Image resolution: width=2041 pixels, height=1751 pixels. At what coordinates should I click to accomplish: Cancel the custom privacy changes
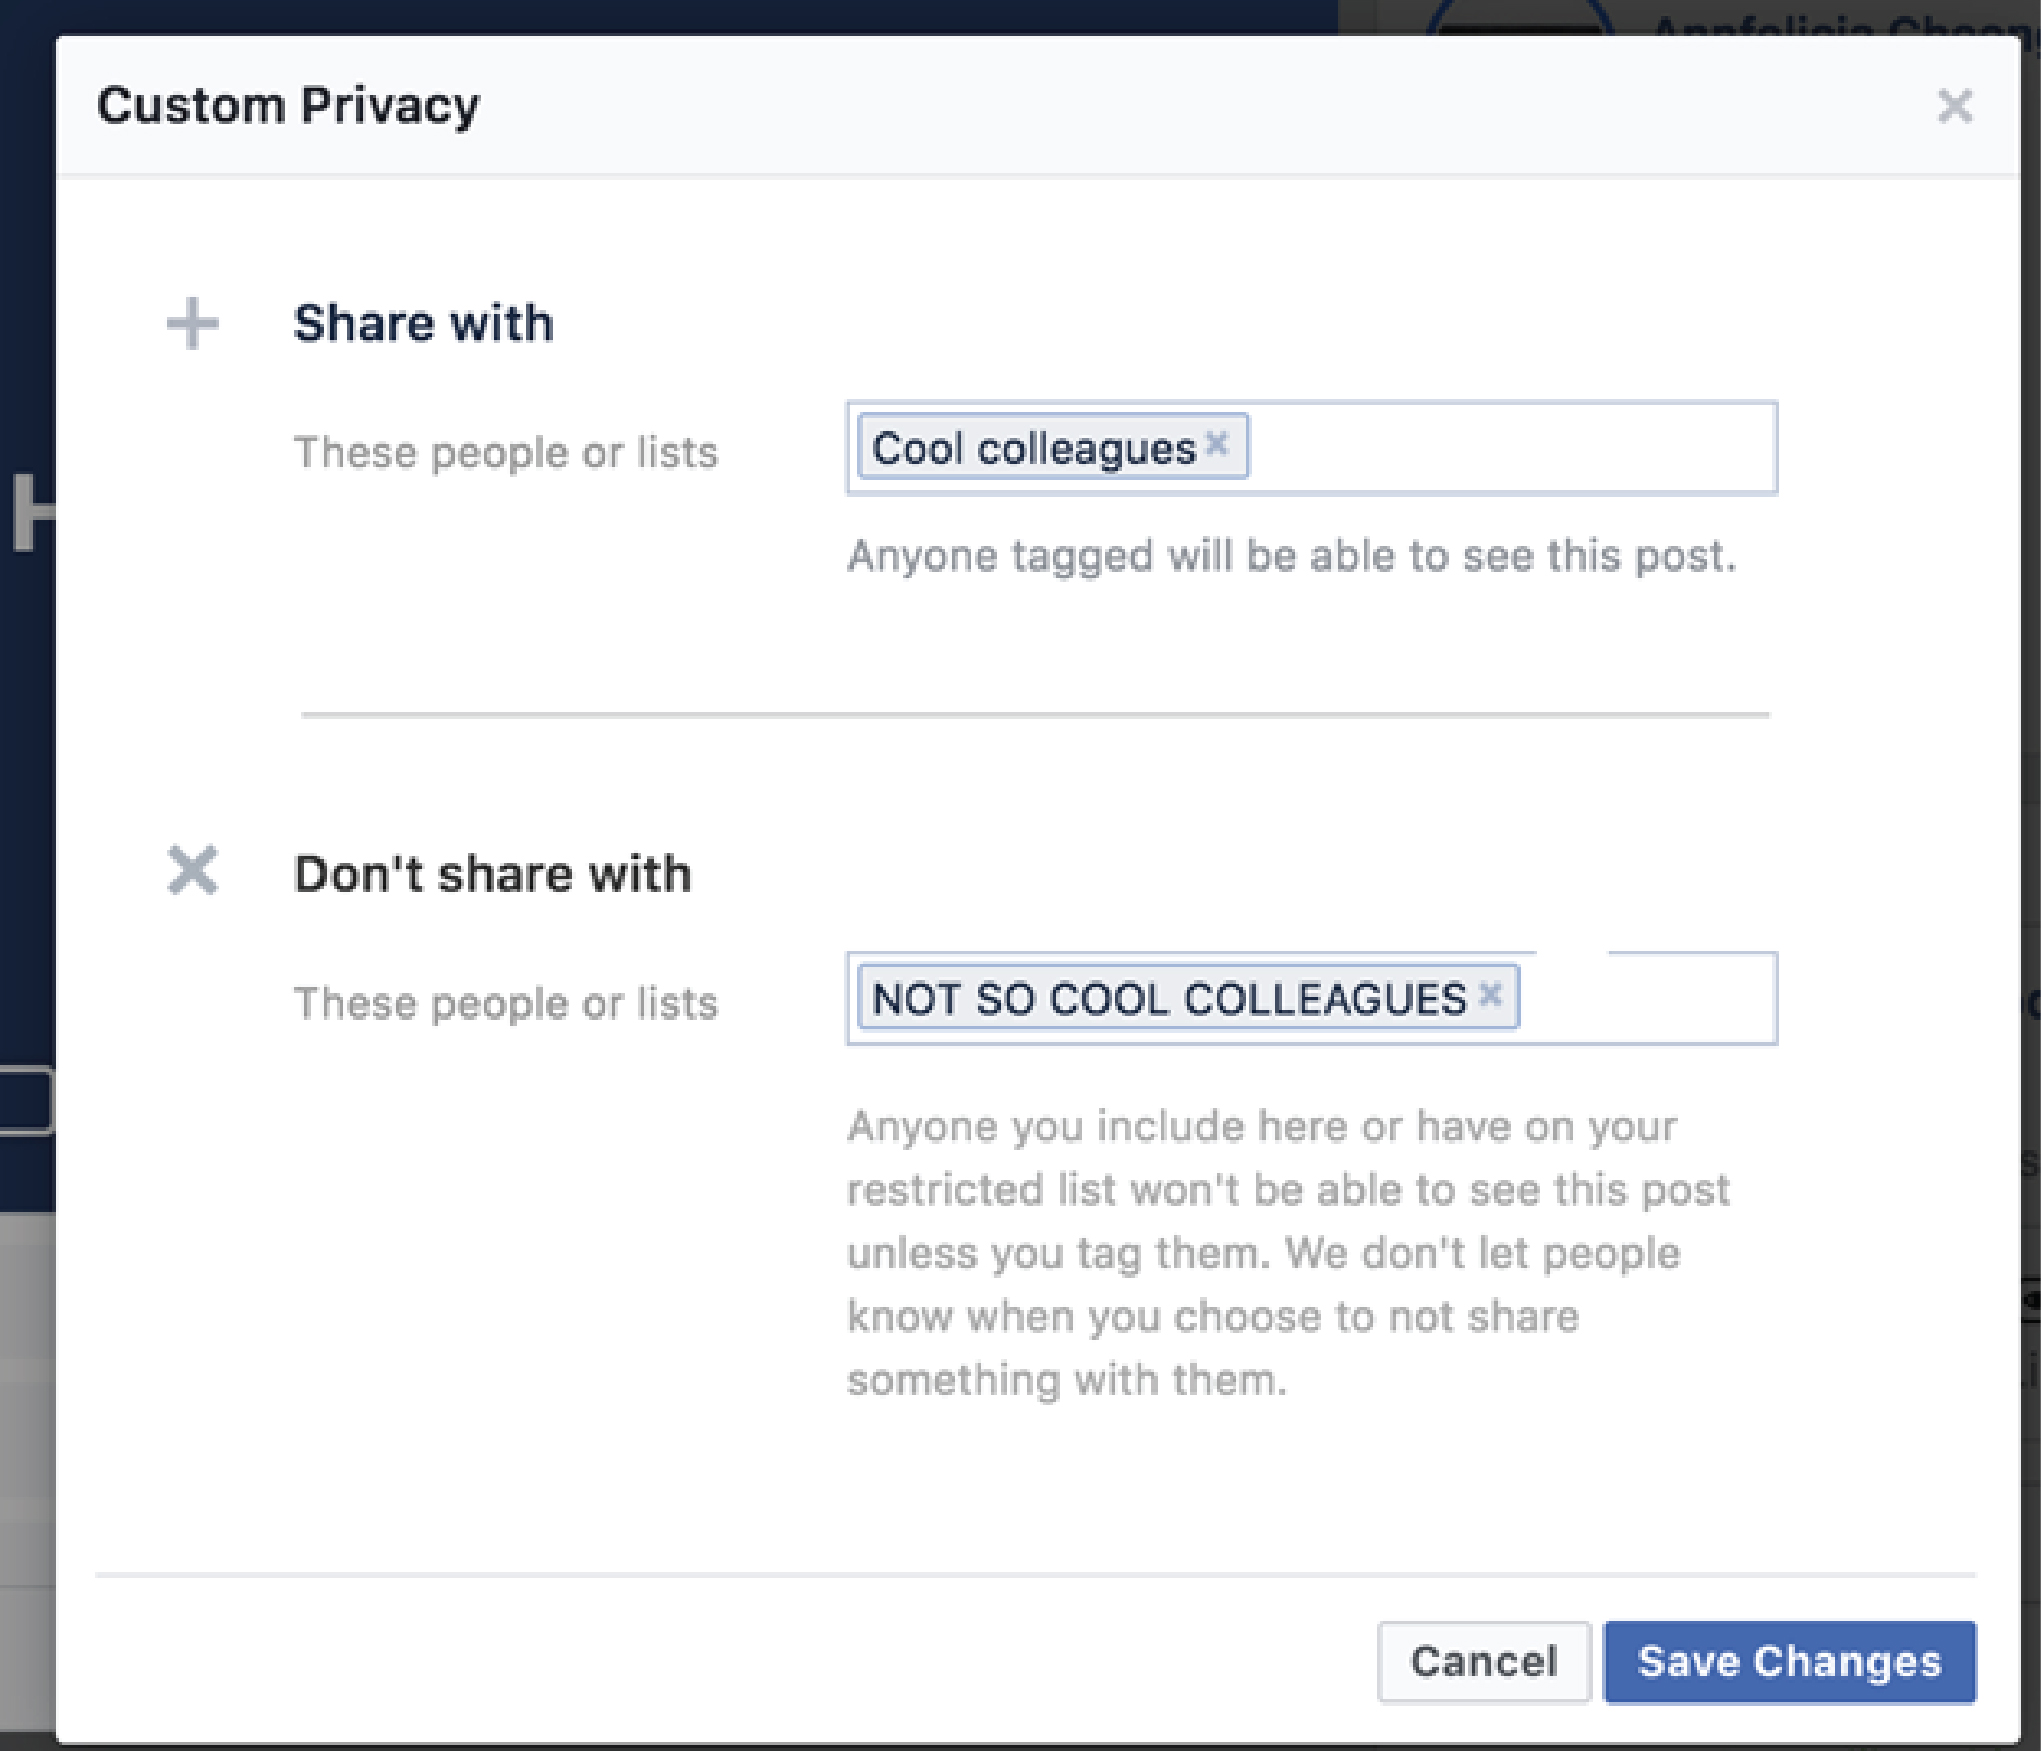pos(1483,1661)
